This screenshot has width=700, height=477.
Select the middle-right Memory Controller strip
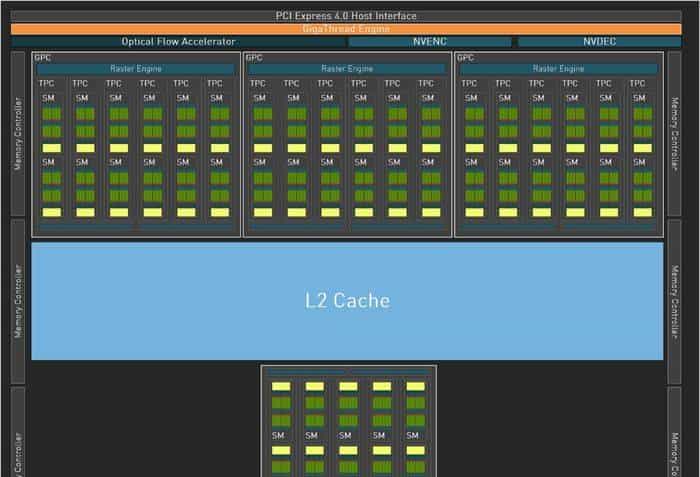coord(675,301)
